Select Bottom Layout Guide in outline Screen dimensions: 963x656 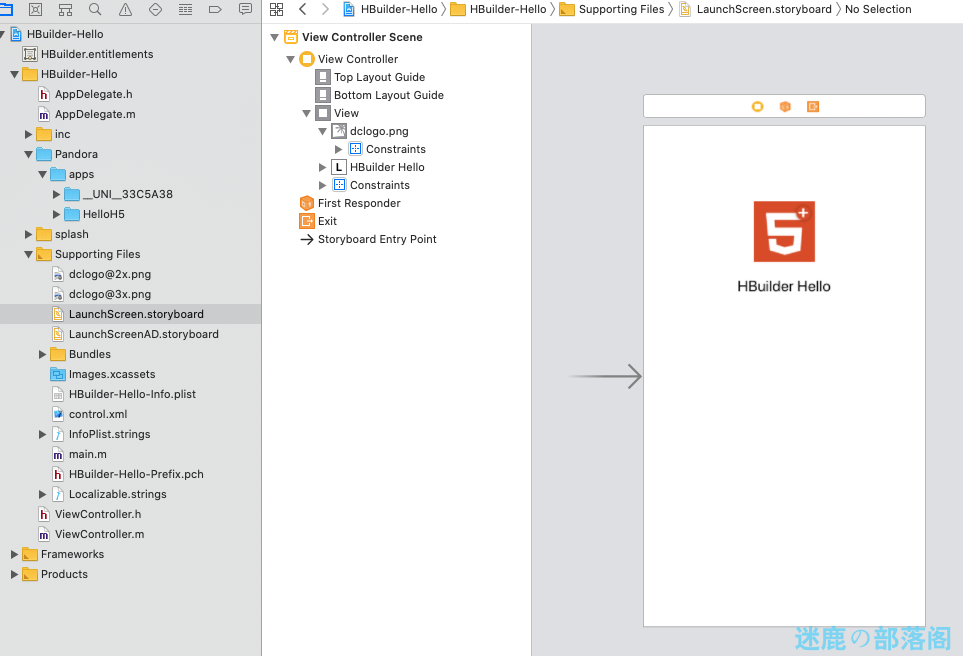(x=389, y=95)
